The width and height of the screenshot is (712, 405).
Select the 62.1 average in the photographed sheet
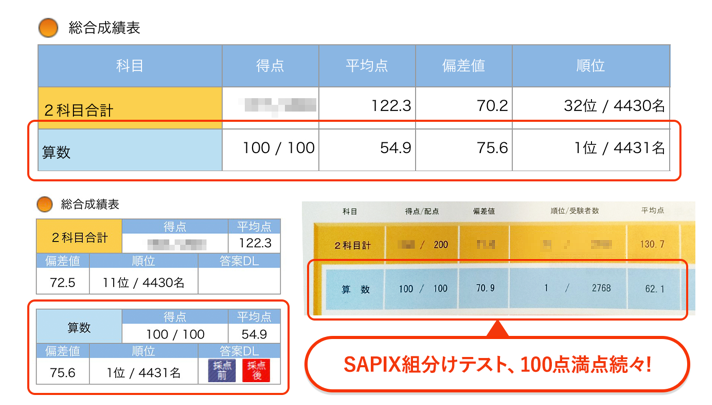click(655, 288)
